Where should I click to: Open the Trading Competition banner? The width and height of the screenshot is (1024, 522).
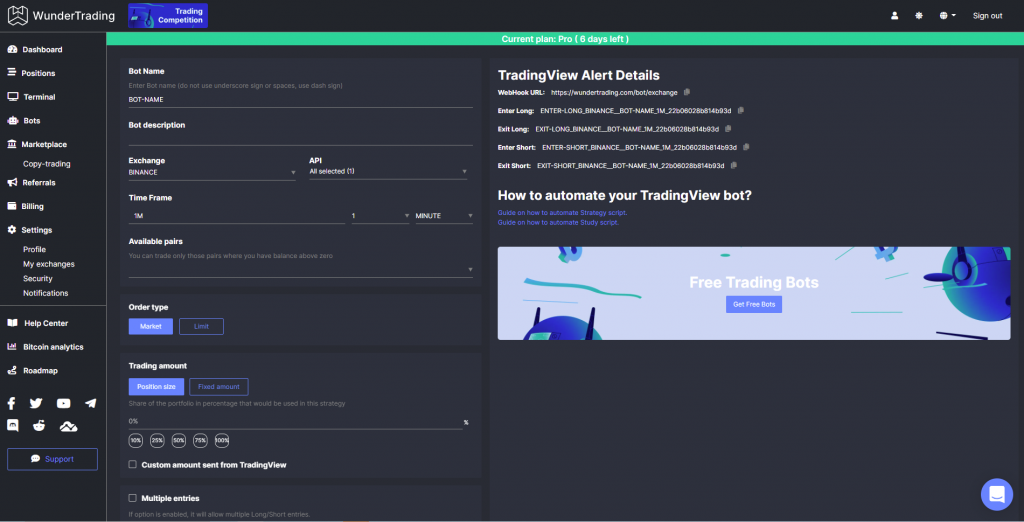(x=168, y=16)
